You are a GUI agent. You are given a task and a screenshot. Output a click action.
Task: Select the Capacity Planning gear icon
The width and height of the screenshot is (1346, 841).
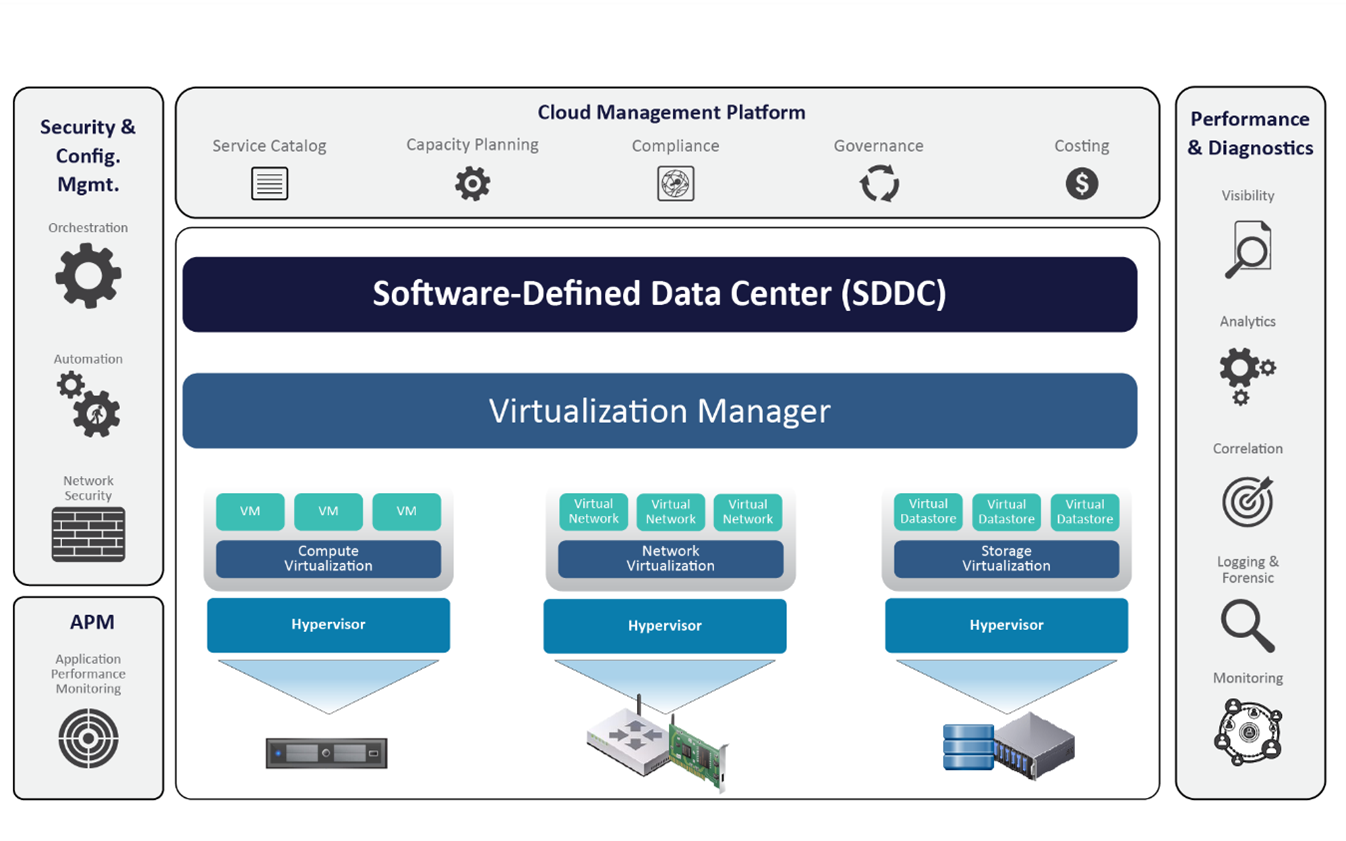pos(472,183)
